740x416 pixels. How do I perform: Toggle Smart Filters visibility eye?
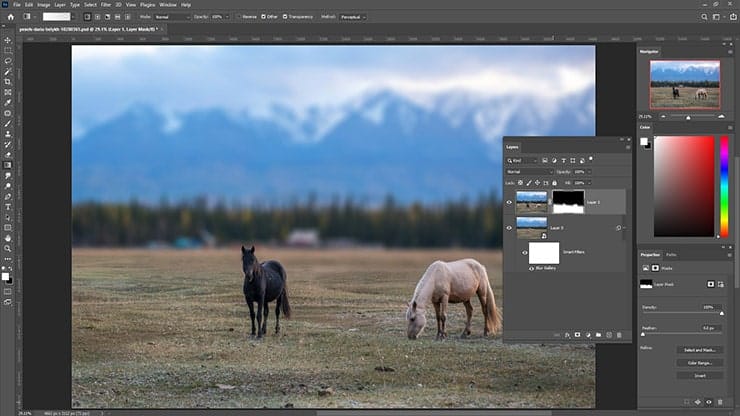524,253
